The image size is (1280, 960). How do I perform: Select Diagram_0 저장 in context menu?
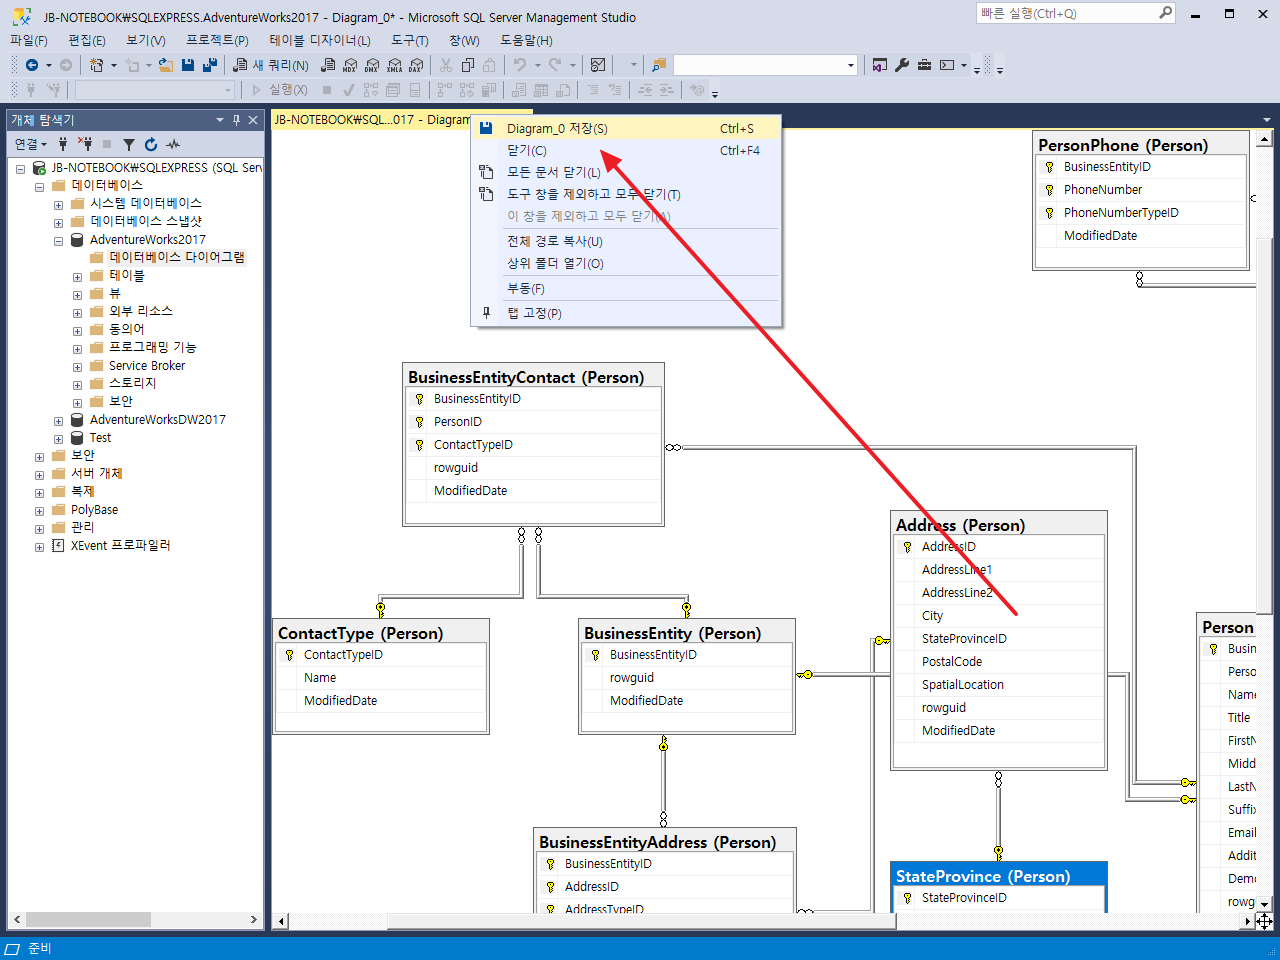[557, 128]
